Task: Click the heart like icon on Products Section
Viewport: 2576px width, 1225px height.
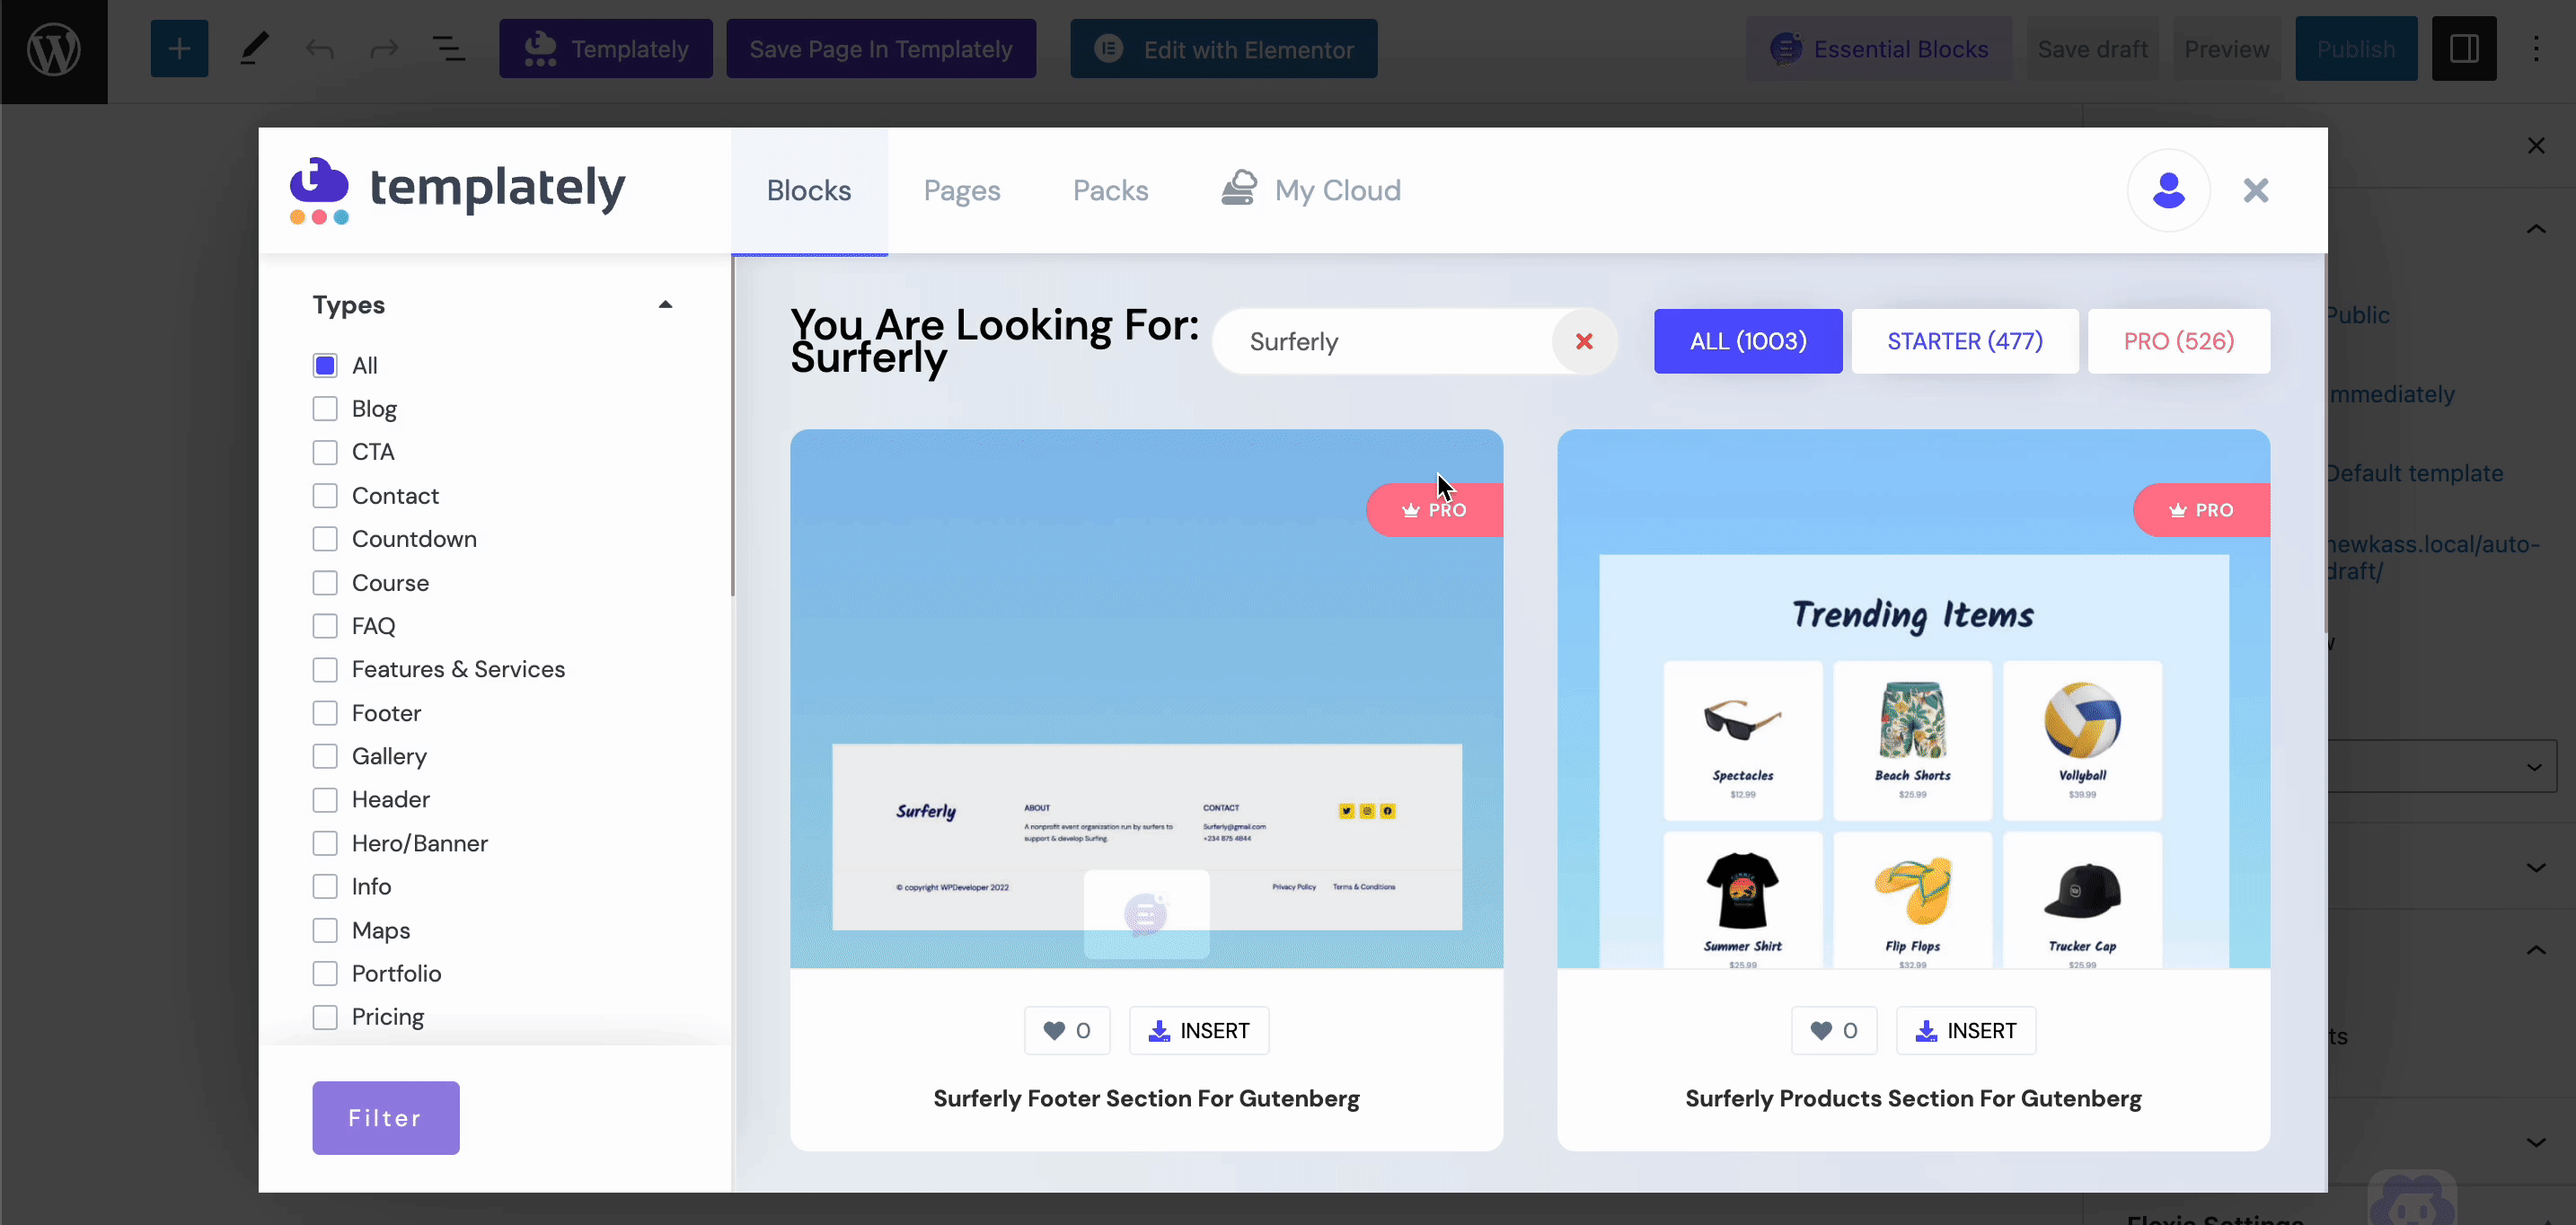Action: click(x=1821, y=1029)
